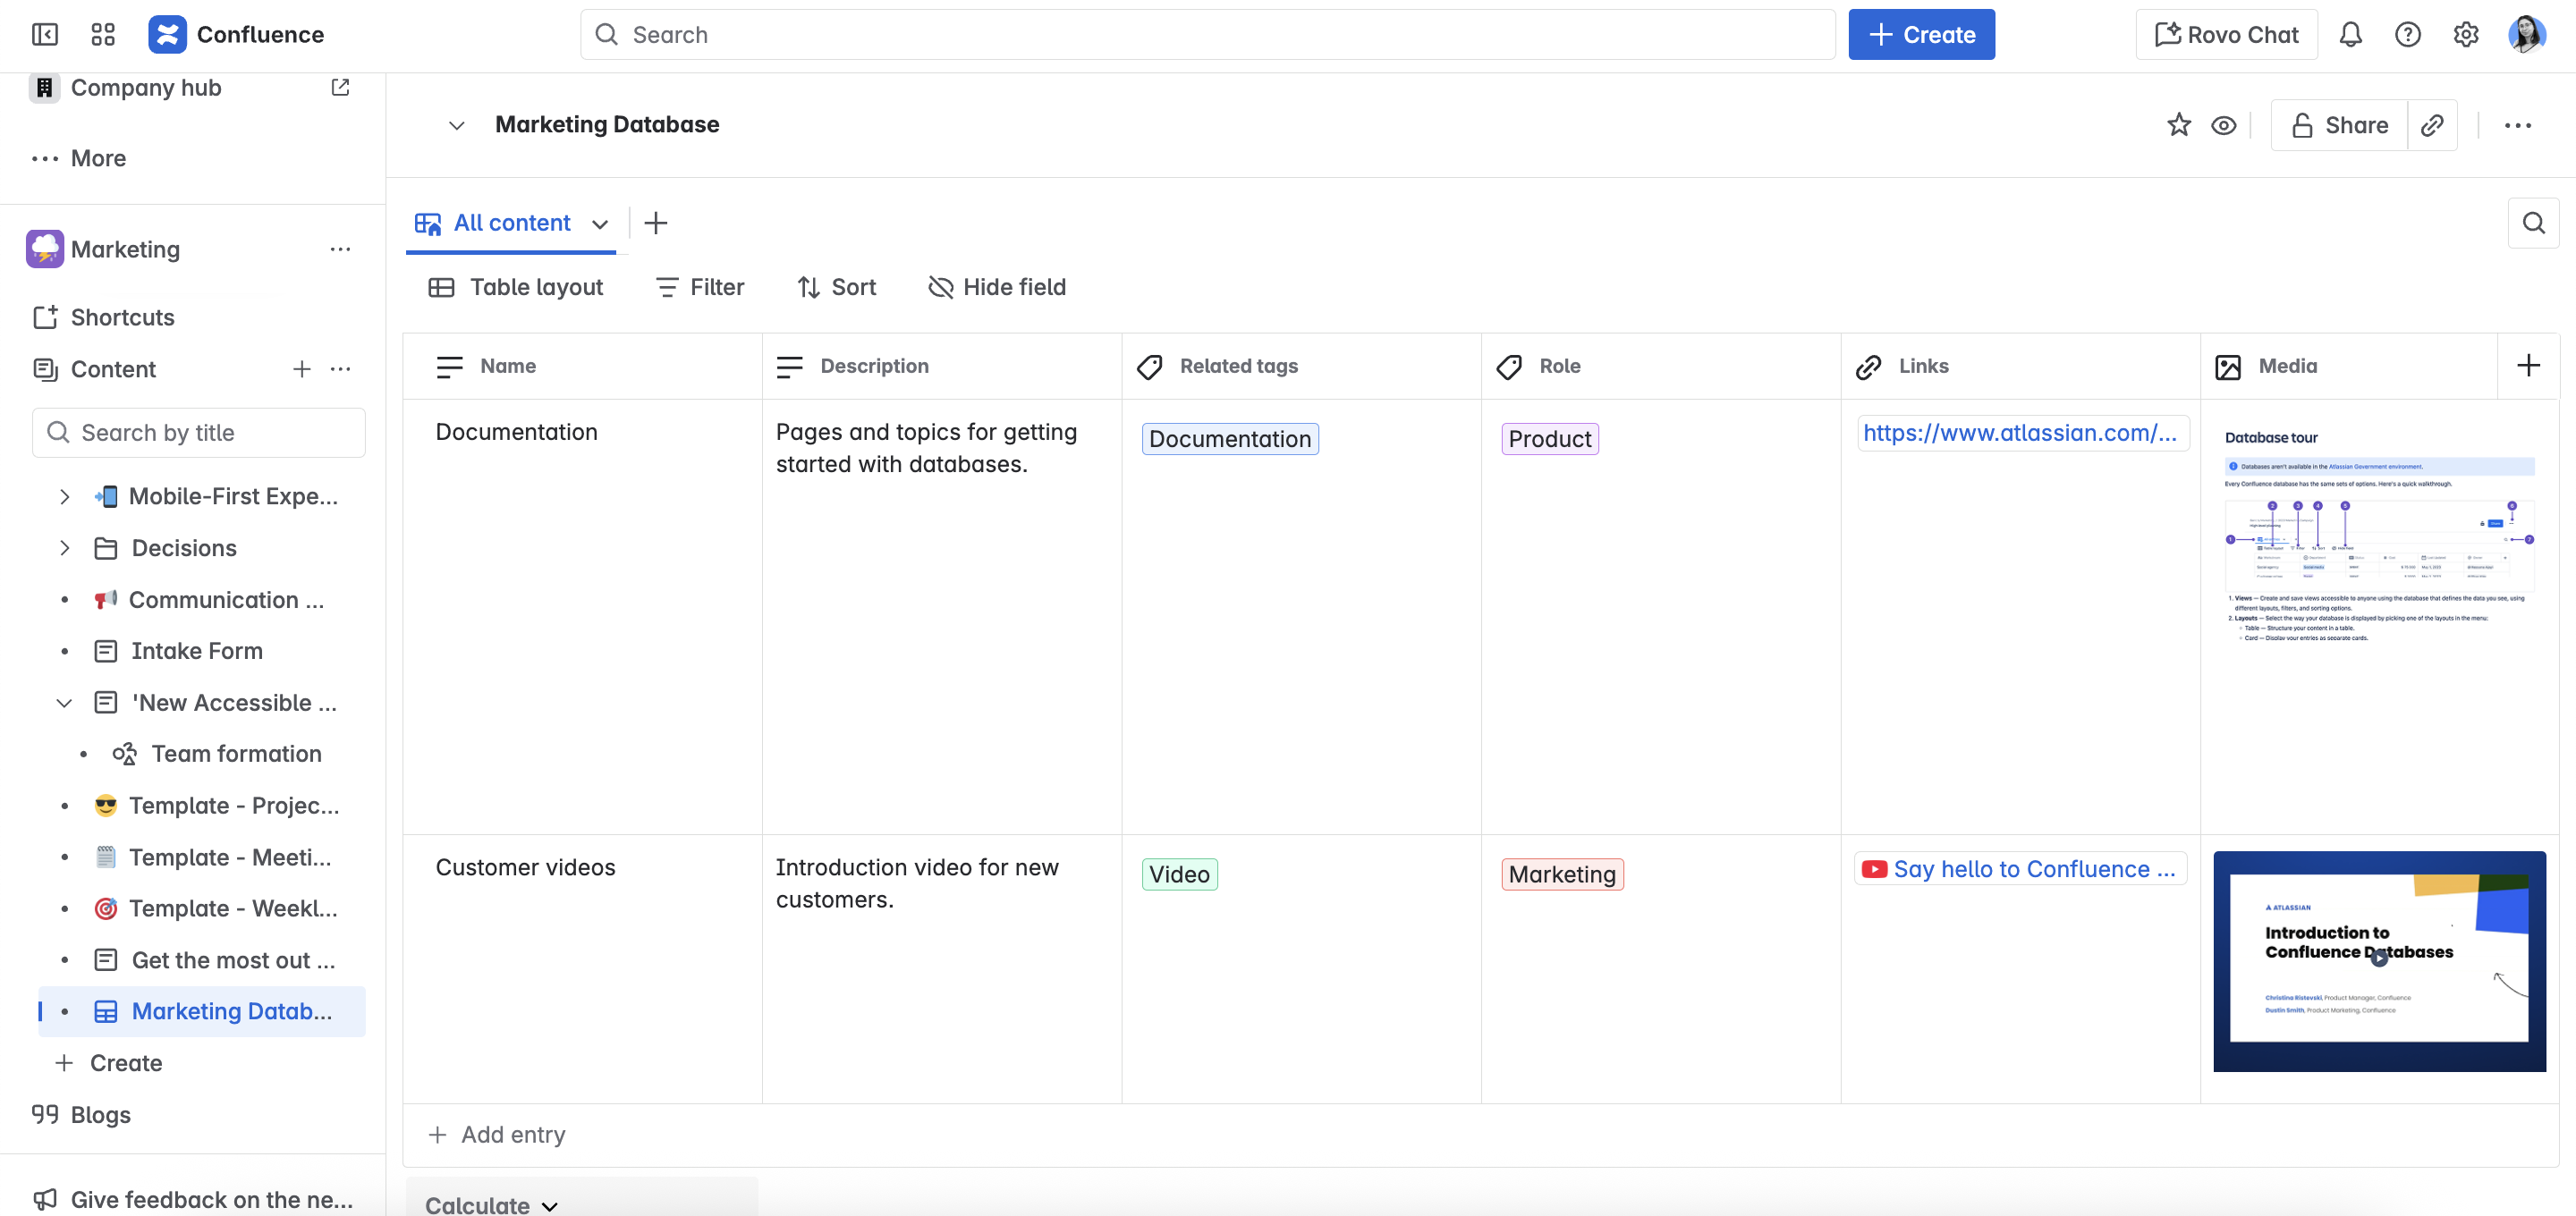Create content with plus beside Content
This screenshot has width=2576, height=1216.
click(301, 369)
